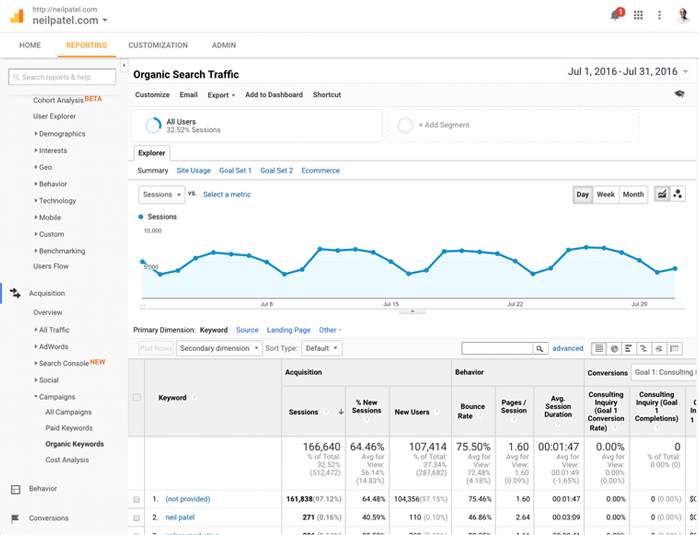Image resolution: width=699 pixels, height=535 pixels.
Task: Click the user profile avatar
Action: [683, 15]
